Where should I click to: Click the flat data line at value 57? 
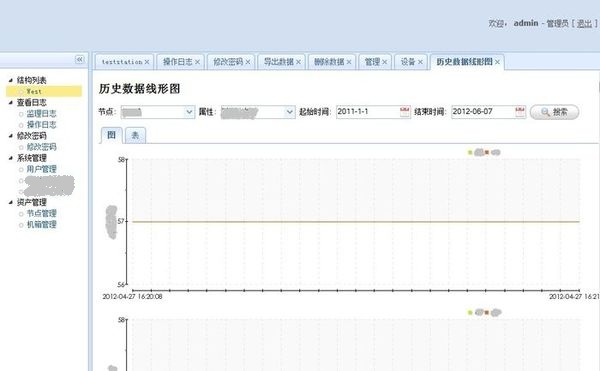(356, 221)
